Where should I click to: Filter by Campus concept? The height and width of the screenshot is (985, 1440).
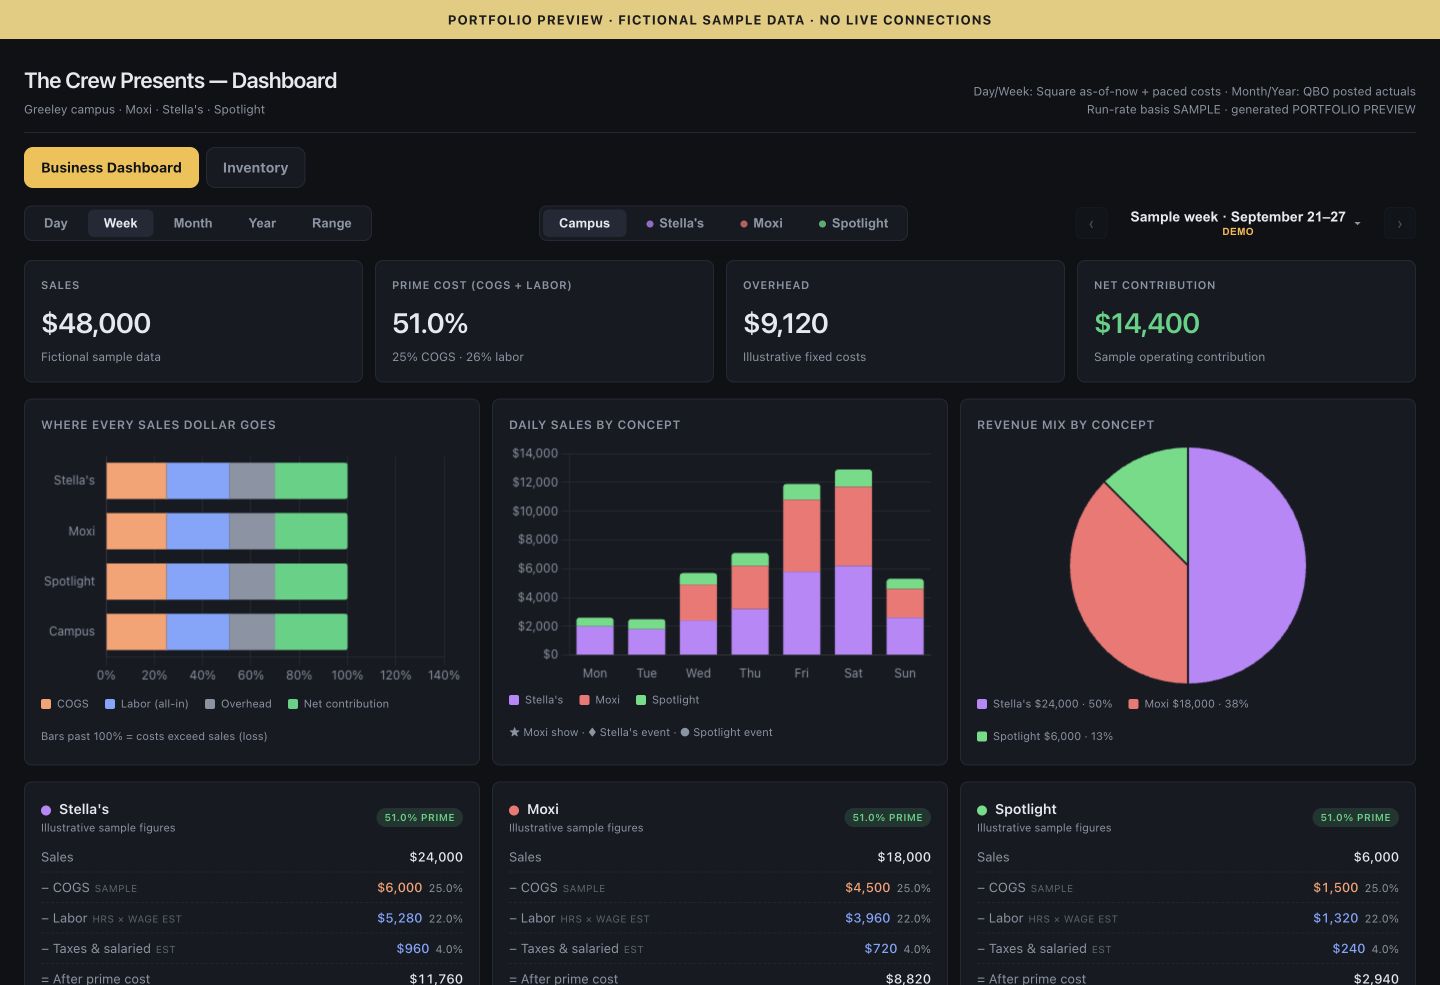[584, 223]
